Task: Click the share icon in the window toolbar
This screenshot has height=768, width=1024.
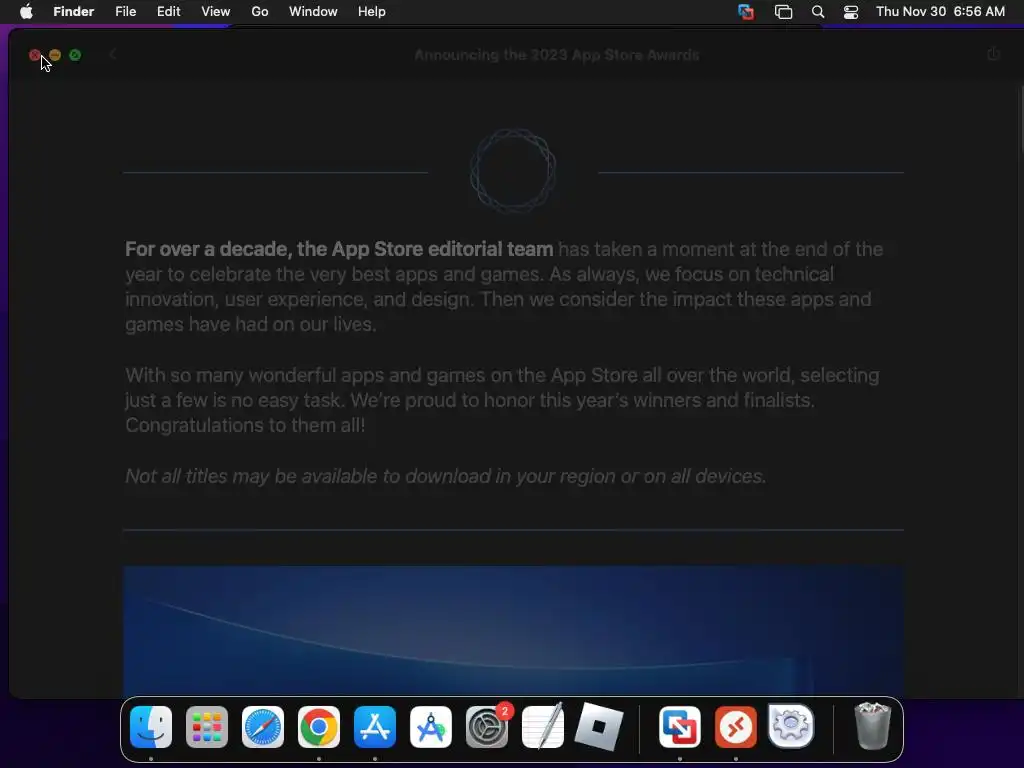Action: [993, 54]
